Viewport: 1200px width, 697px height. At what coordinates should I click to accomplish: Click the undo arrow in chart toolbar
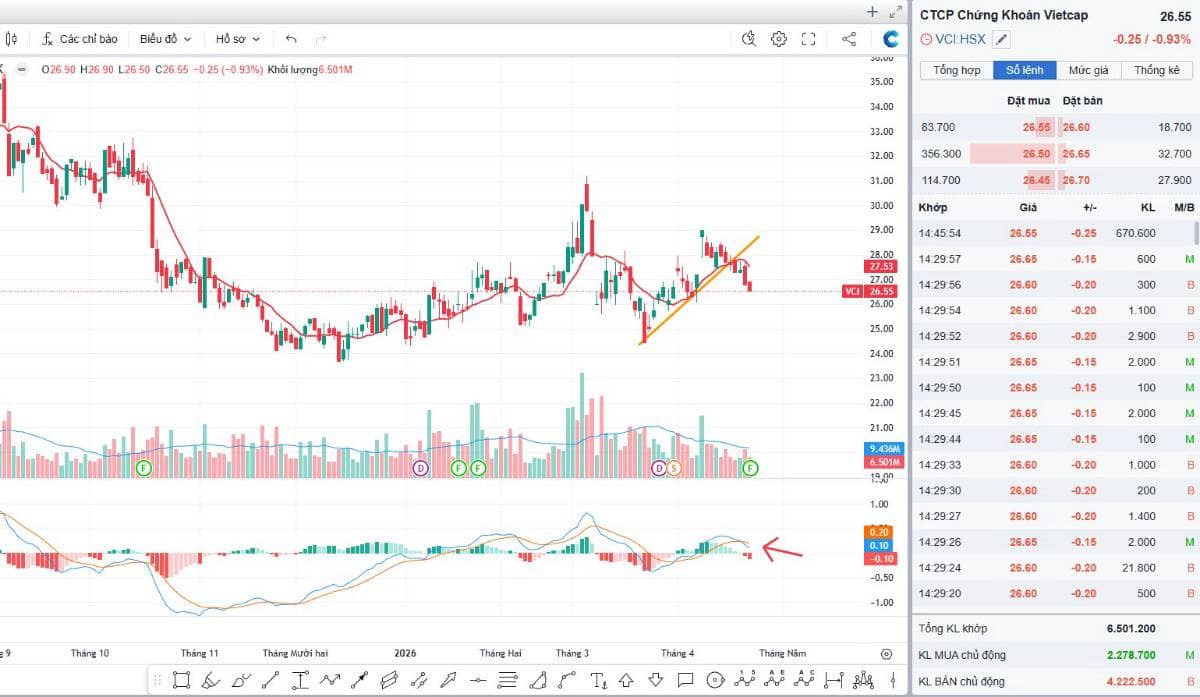[291, 39]
